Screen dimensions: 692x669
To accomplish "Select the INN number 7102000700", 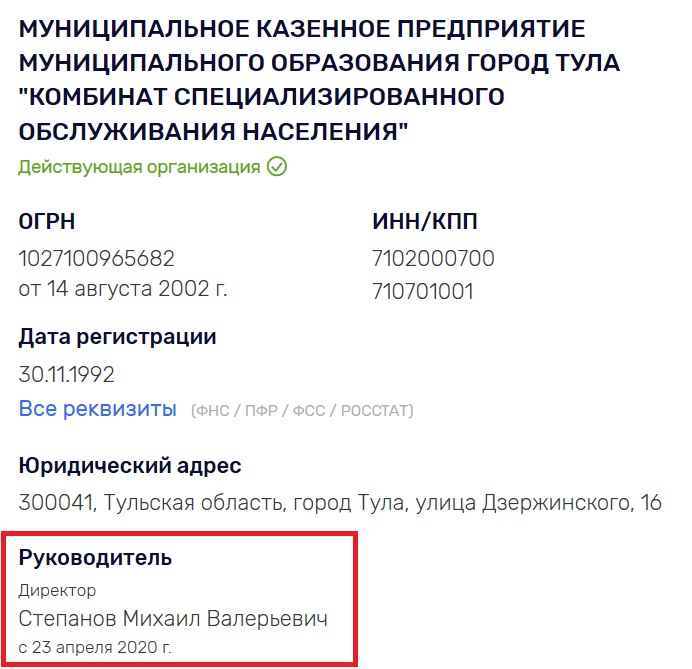I will pyautogui.click(x=433, y=259).
